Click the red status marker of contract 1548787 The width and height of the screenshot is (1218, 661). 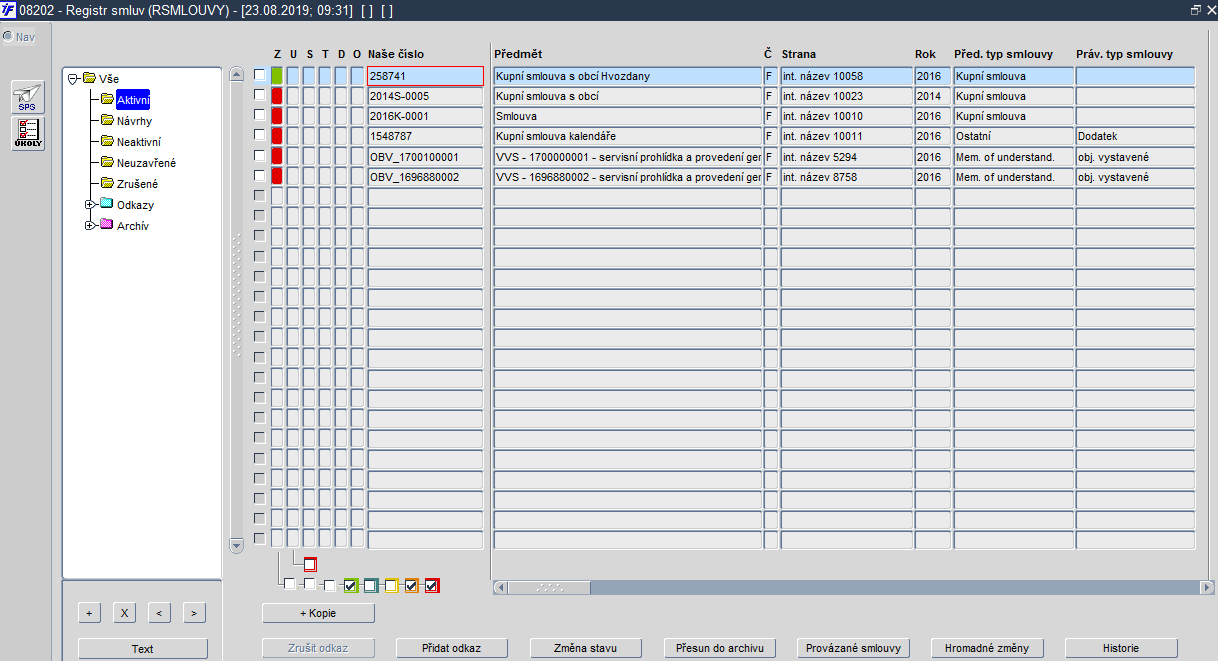point(277,136)
